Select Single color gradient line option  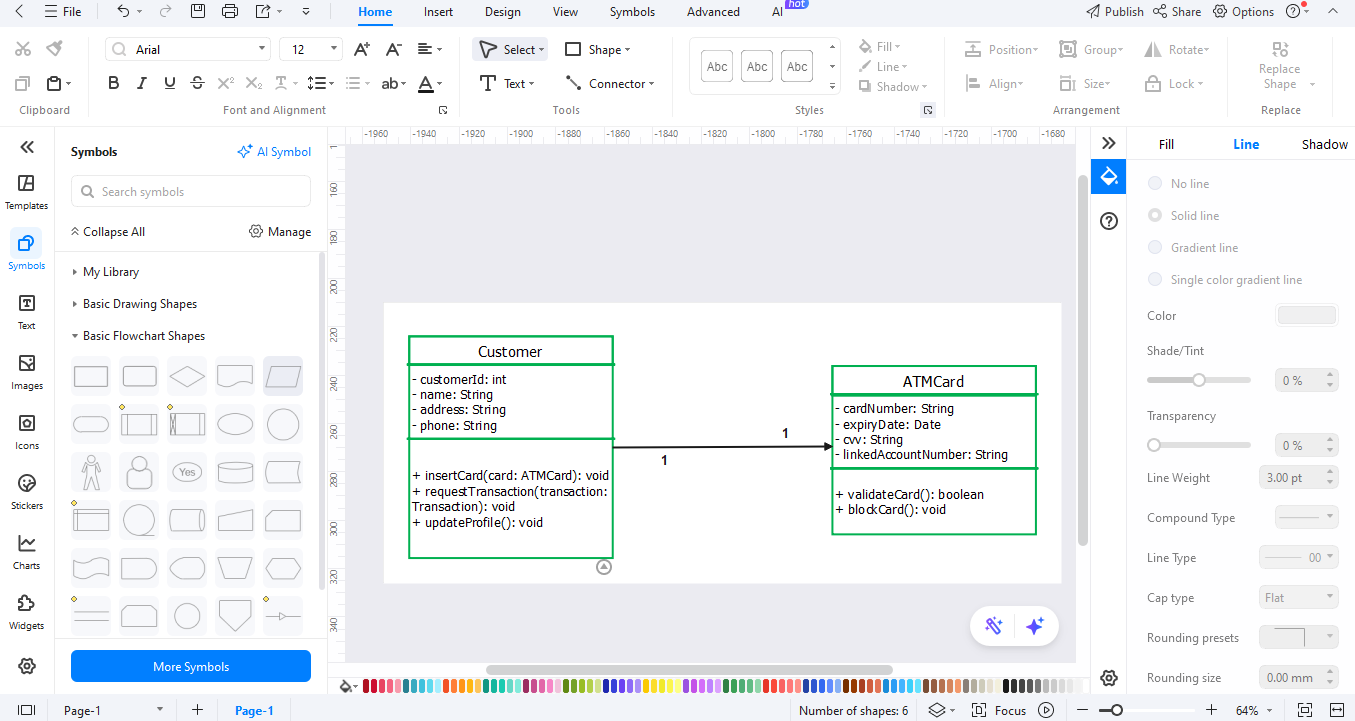[1155, 280]
